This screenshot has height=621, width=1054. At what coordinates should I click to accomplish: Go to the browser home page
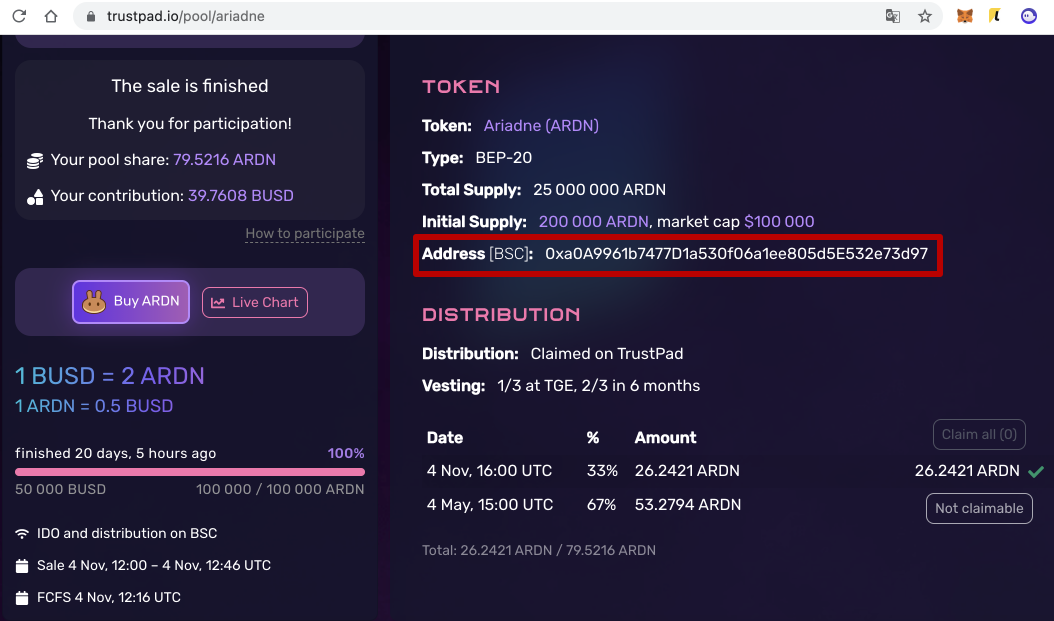pos(51,17)
